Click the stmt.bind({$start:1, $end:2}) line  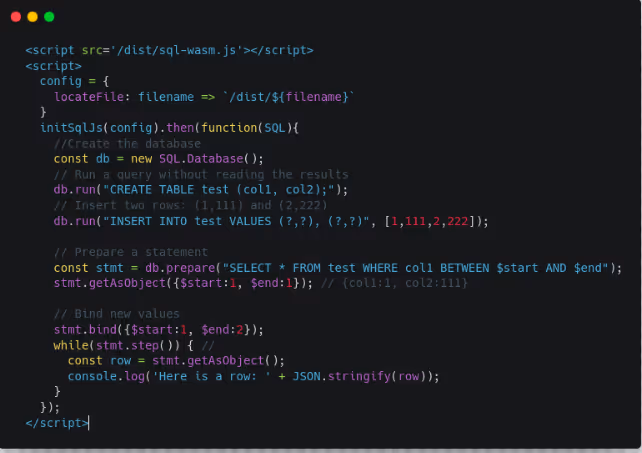[158, 330]
